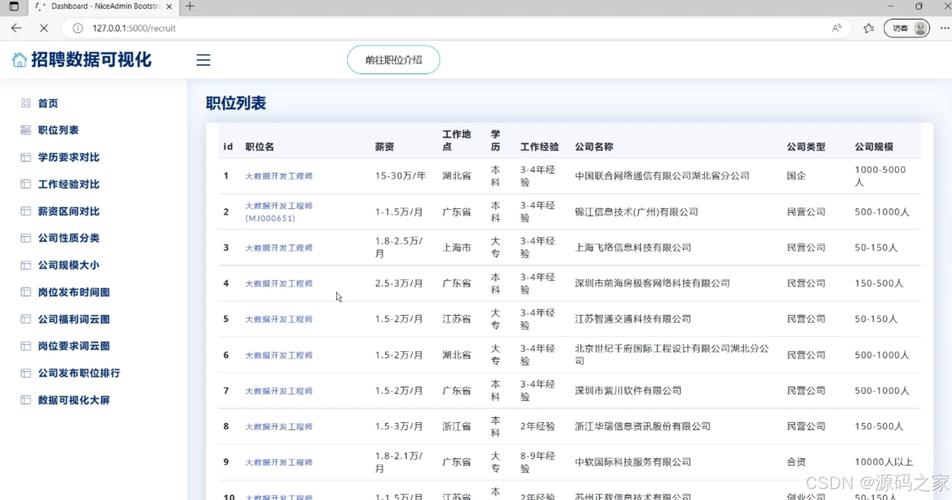Open the 访客 guest profile button
952x500 pixels.
pyautogui.click(x=907, y=28)
